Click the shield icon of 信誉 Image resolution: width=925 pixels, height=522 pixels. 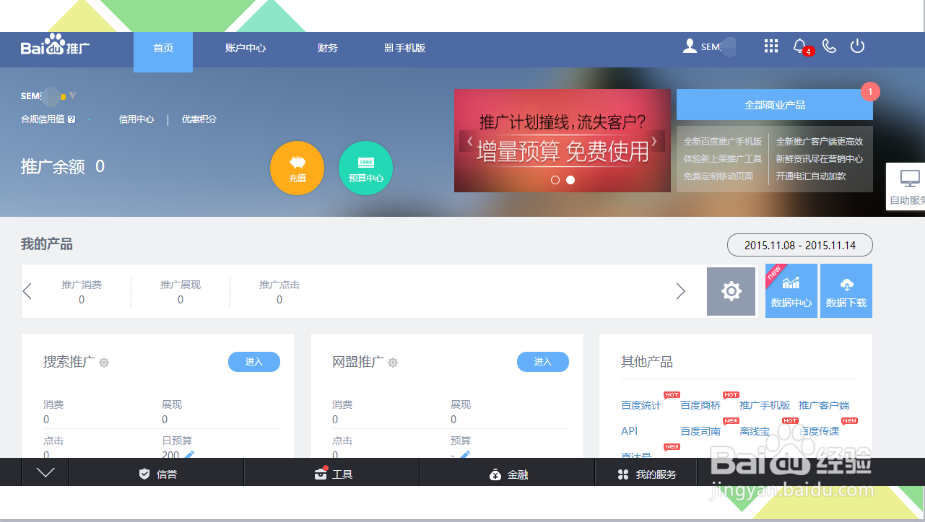tap(144, 474)
